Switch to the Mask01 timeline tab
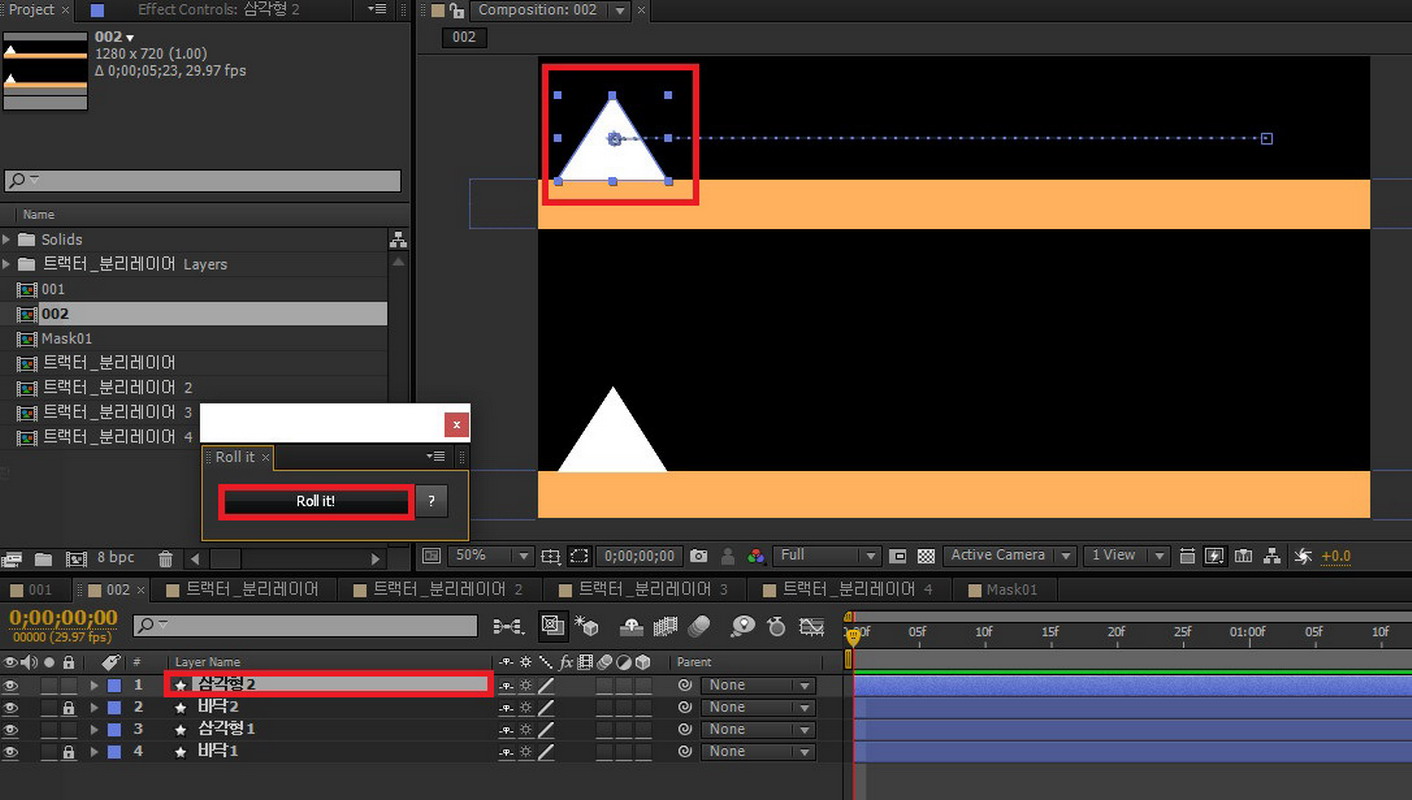The image size is (1412, 800). 1011,590
